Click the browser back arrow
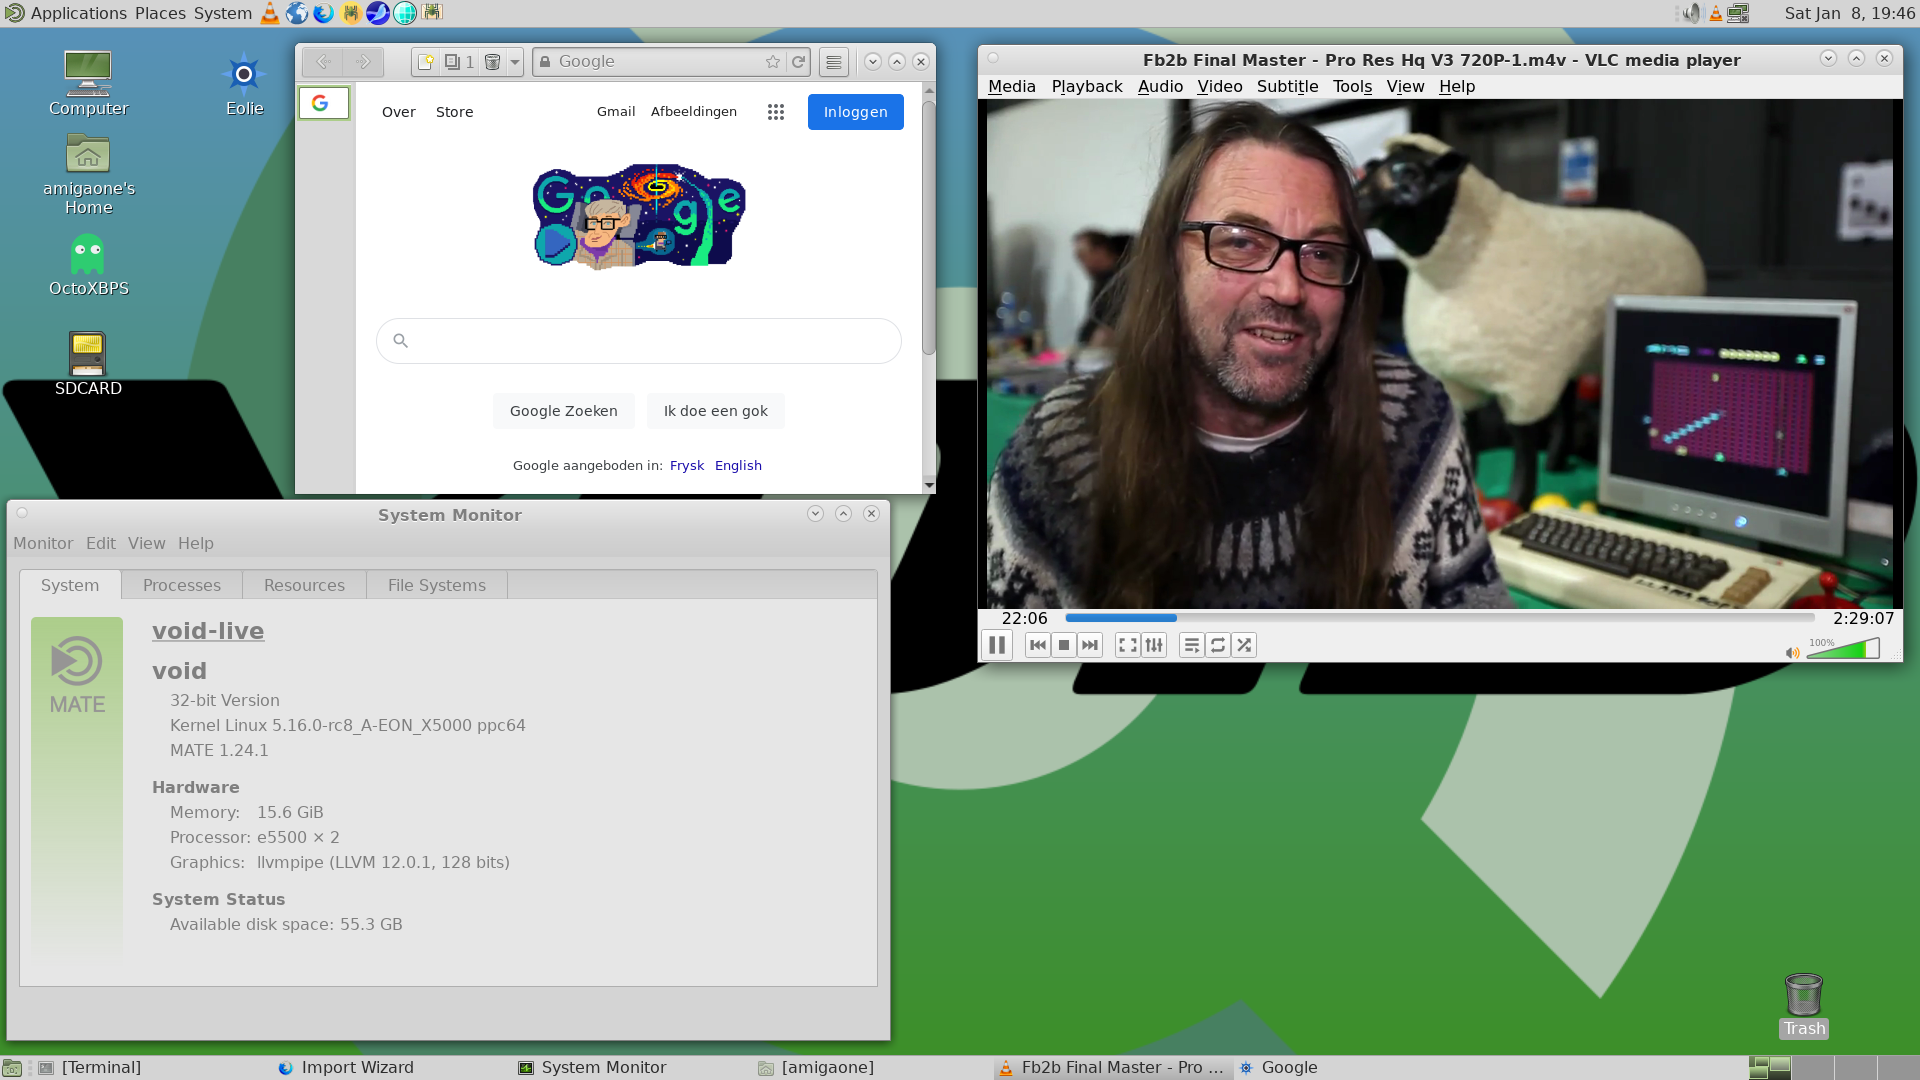Screen dimensions: 1920x1080 pyautogui.click(x=323, y=62)
